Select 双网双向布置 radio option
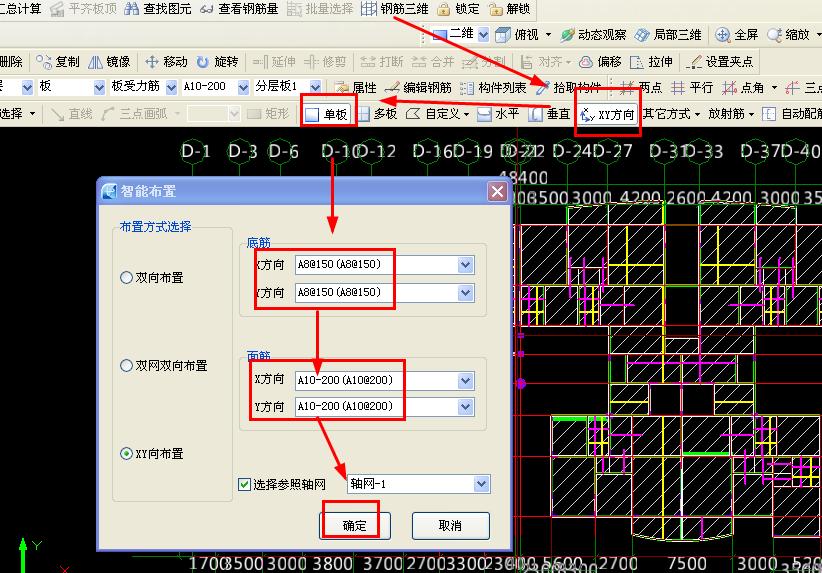The image size is (822, 573). [x=164, y=365]
